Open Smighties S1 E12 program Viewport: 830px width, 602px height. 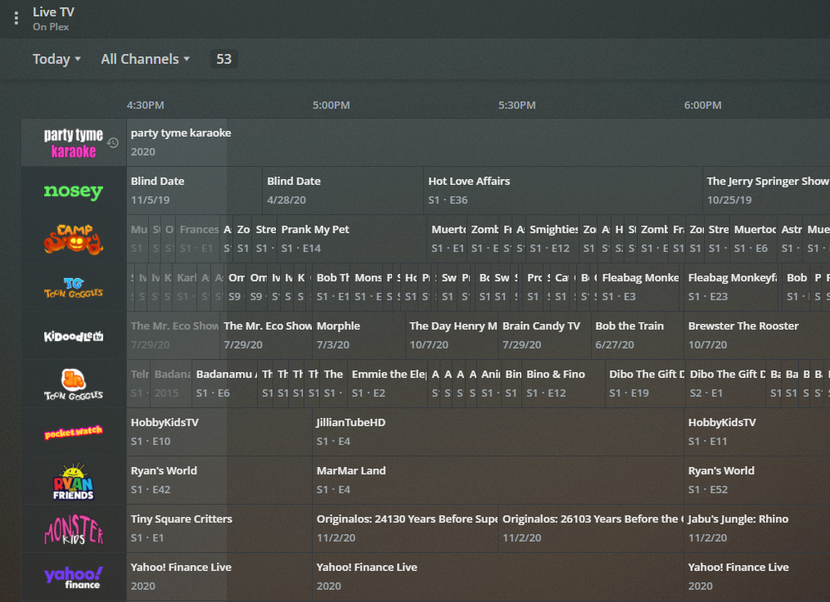coord(553,239)
